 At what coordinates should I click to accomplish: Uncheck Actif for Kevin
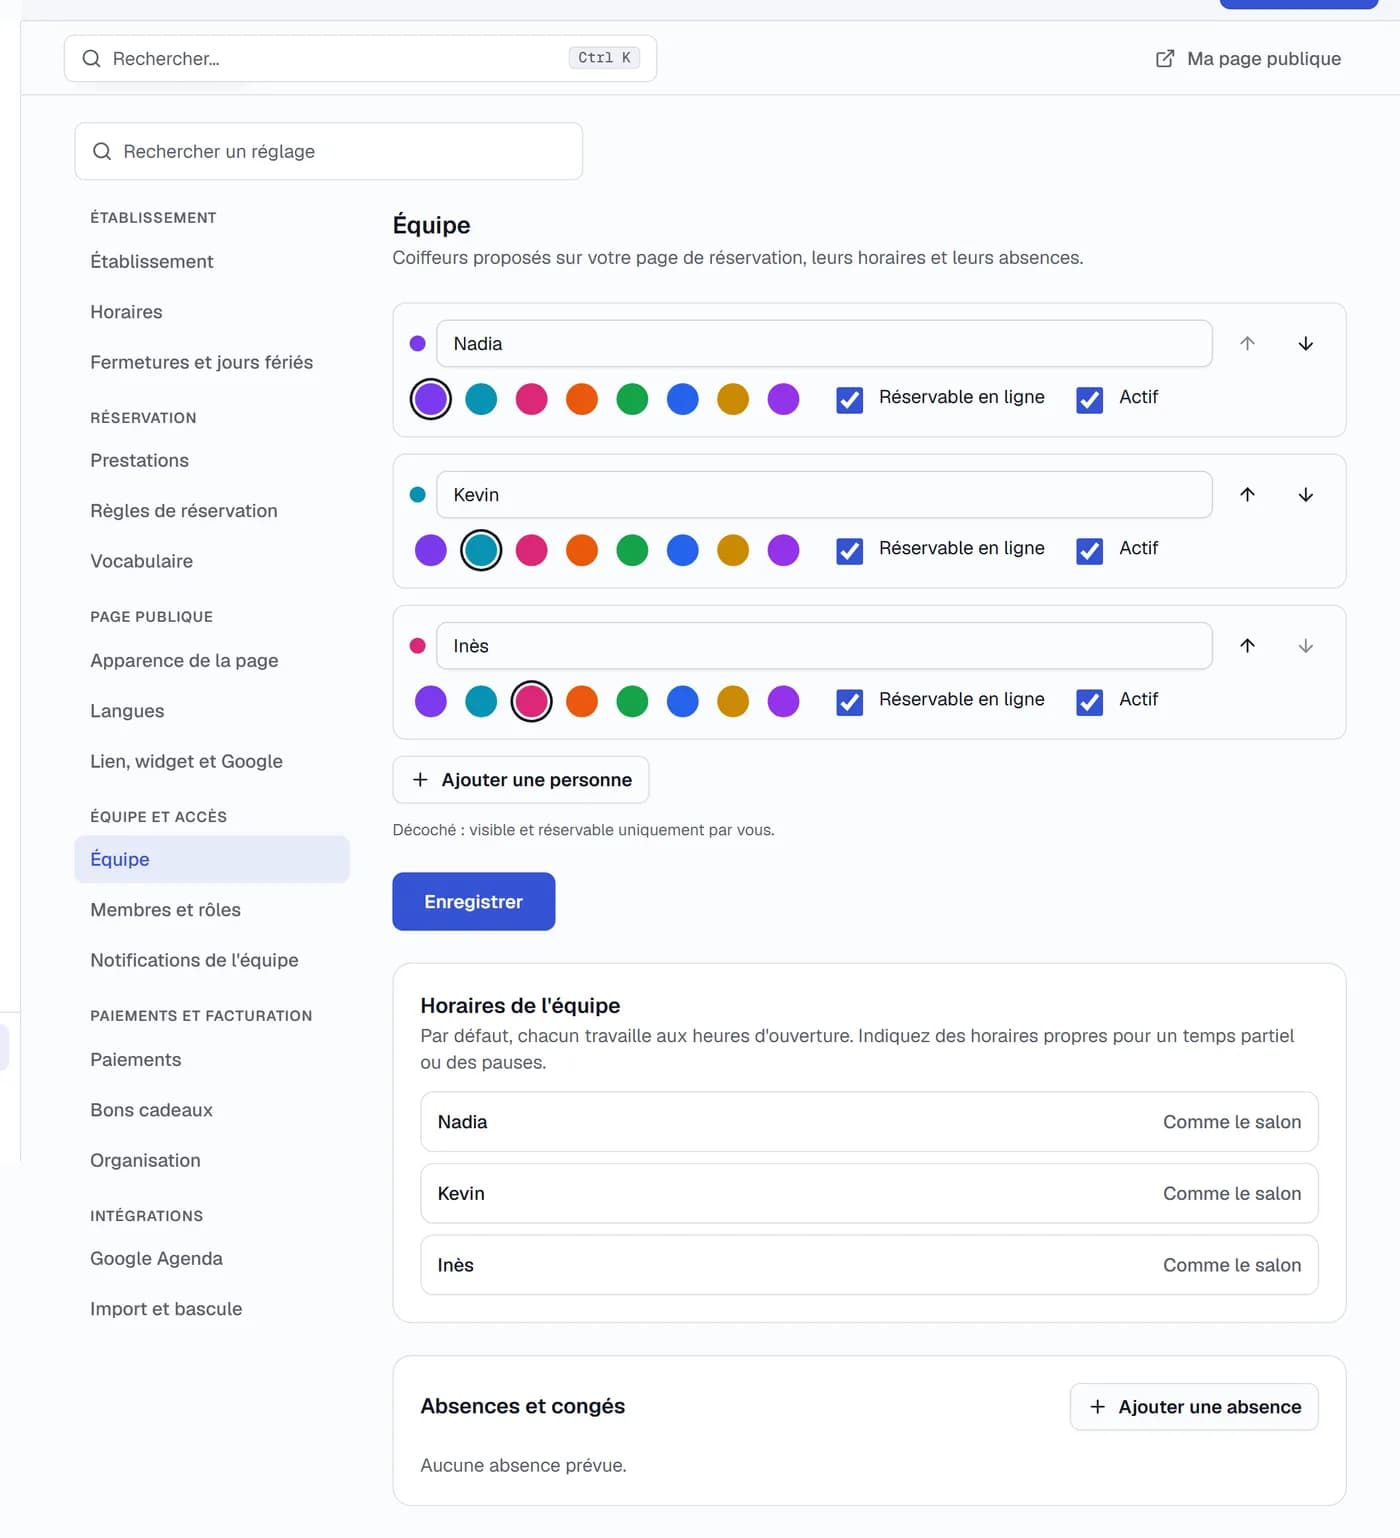pos(1089,551)
